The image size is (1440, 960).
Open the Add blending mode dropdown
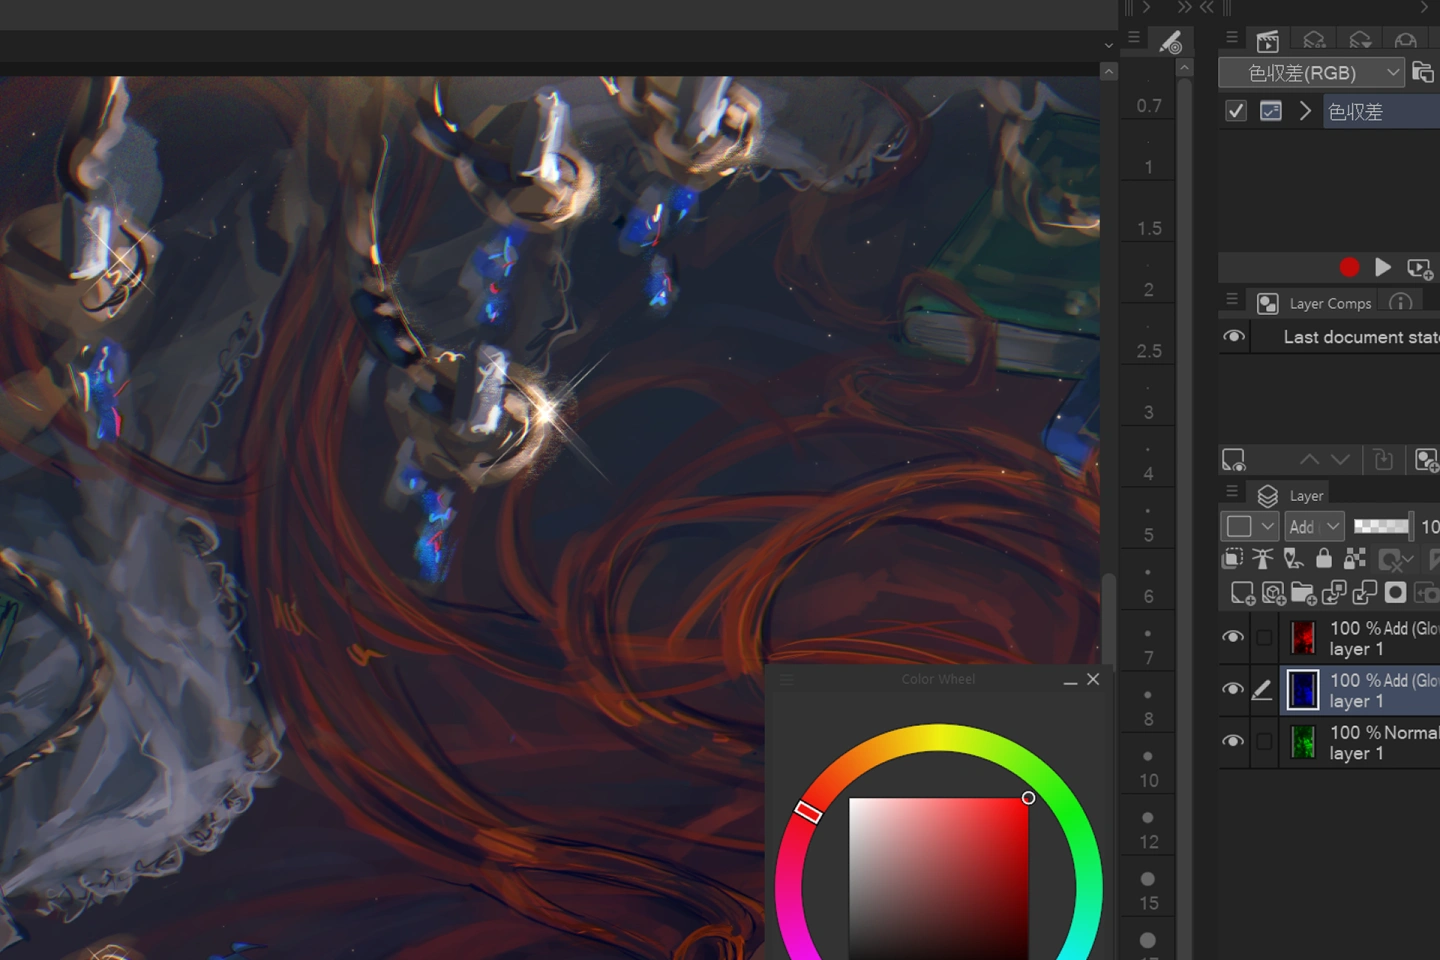coord(1314,526)
